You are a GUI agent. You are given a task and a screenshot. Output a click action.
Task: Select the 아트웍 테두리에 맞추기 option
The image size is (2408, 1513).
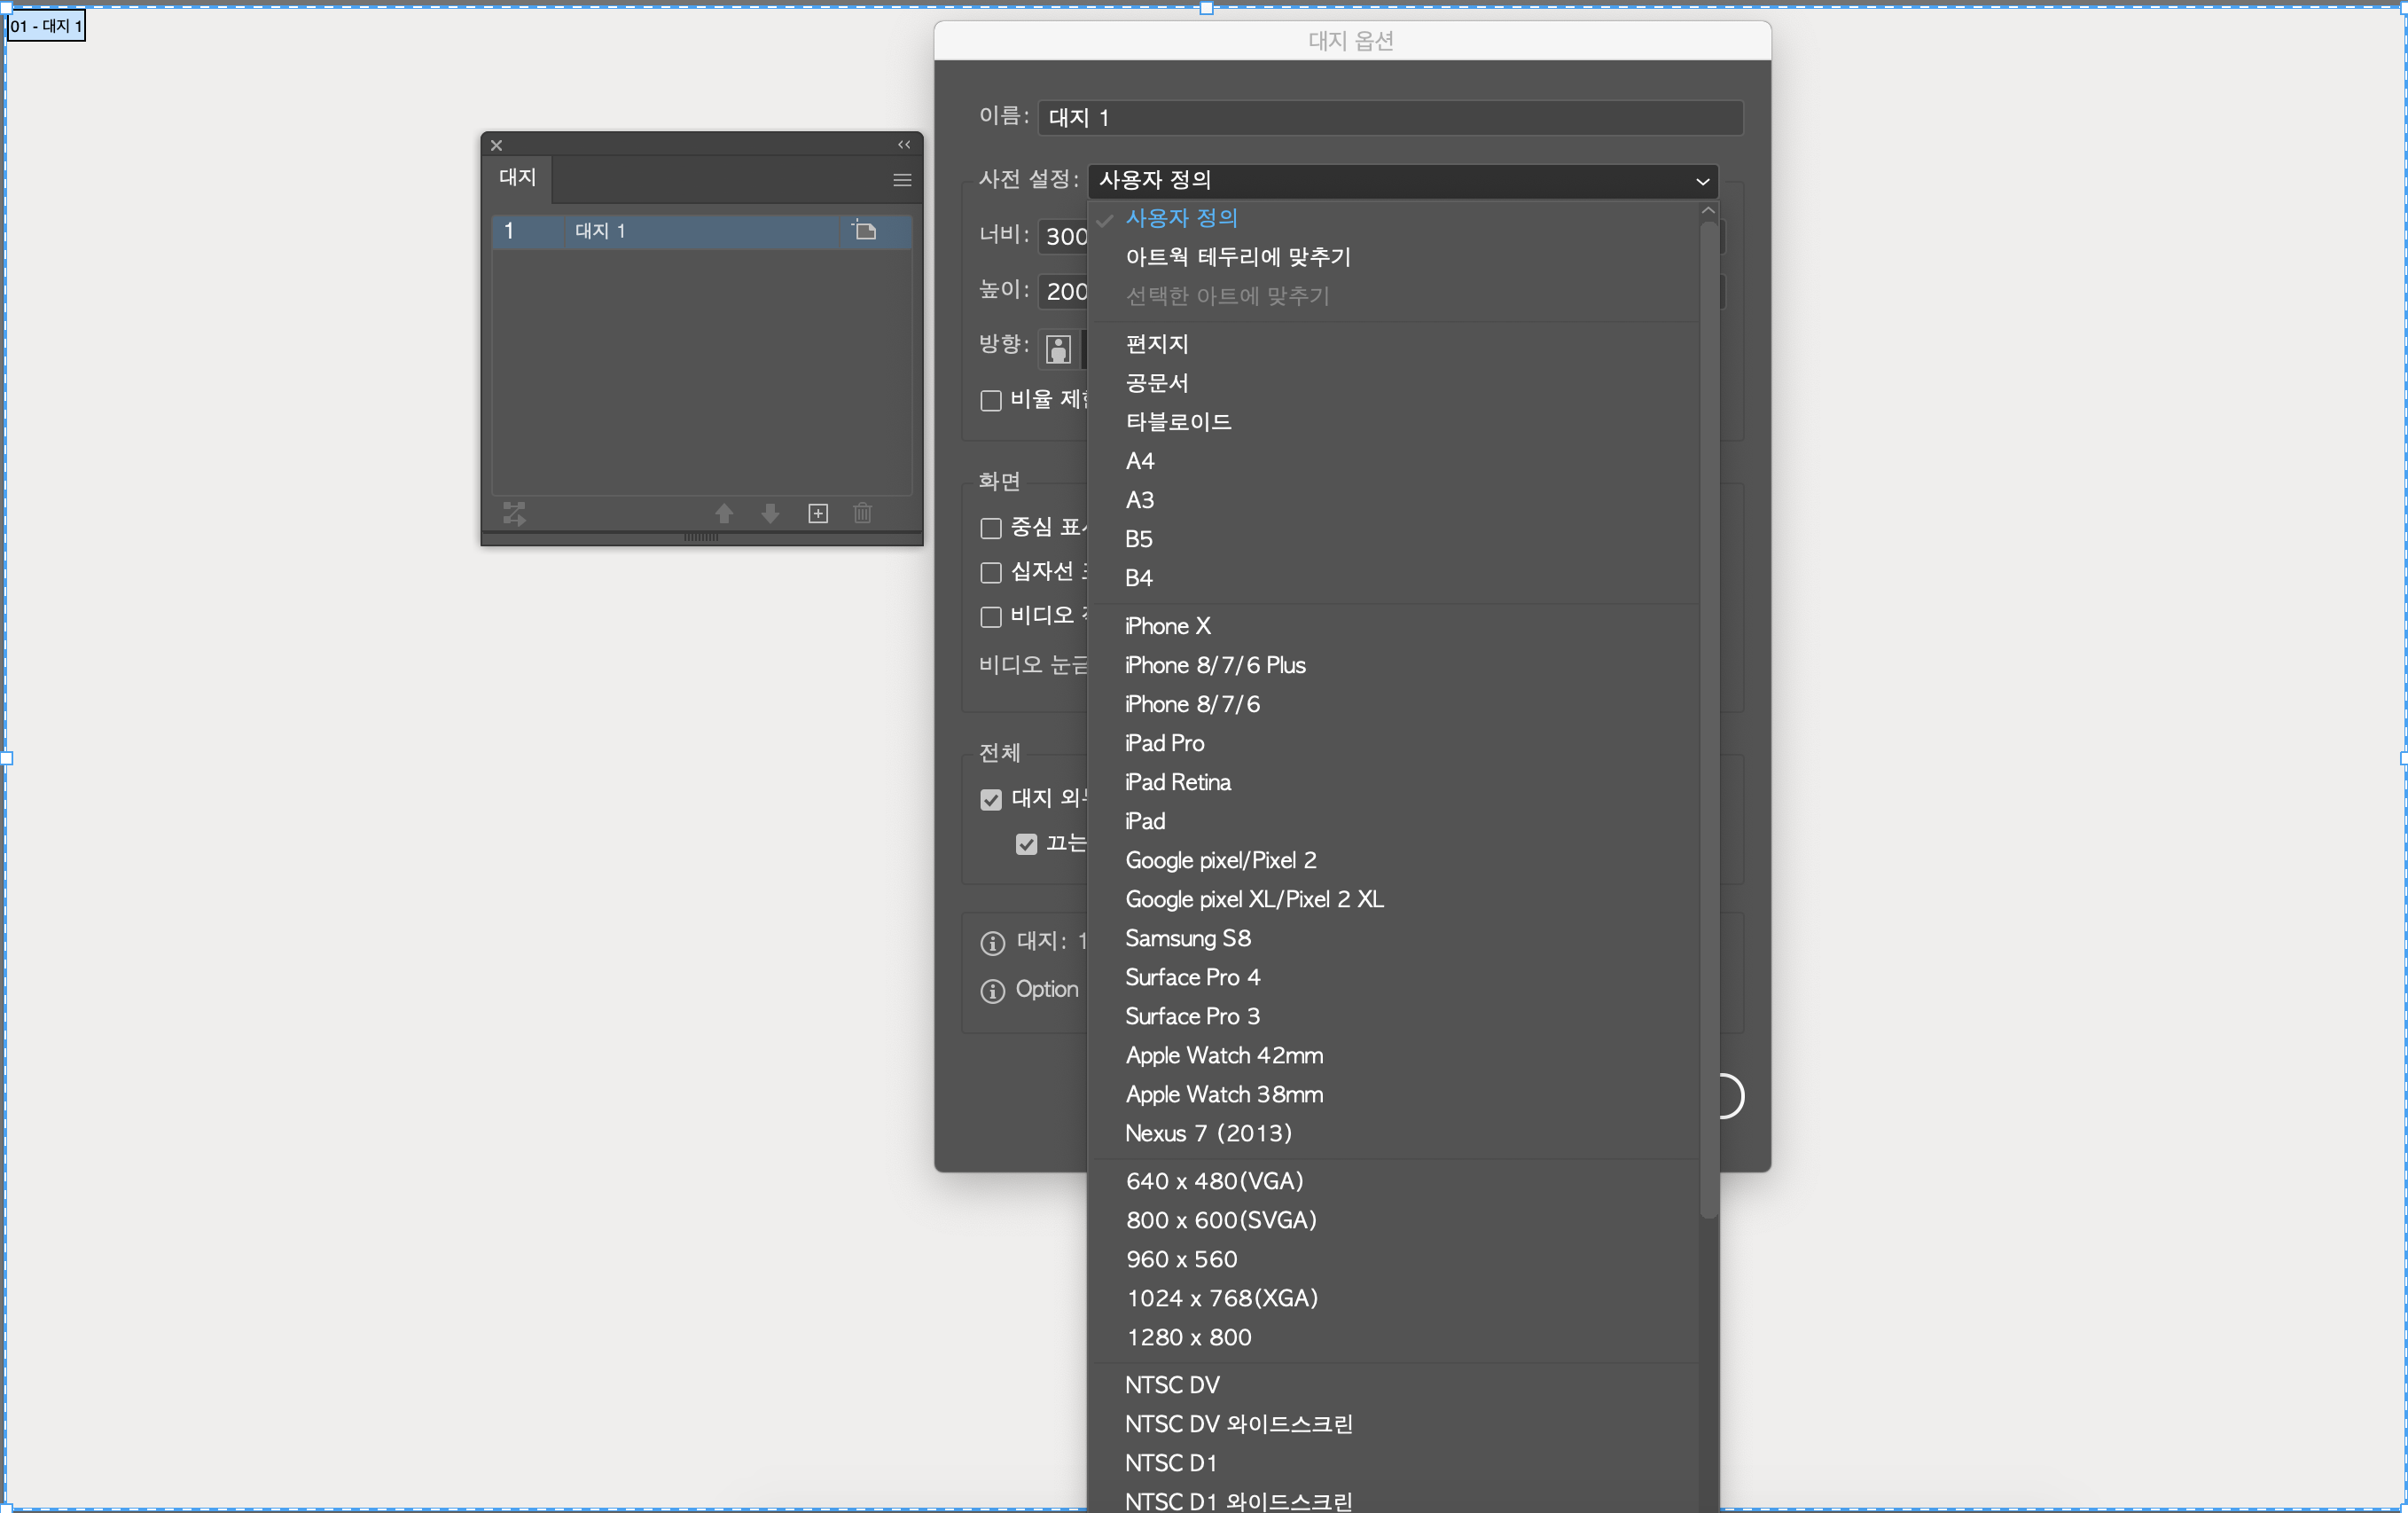click(x=1238, y=257)
